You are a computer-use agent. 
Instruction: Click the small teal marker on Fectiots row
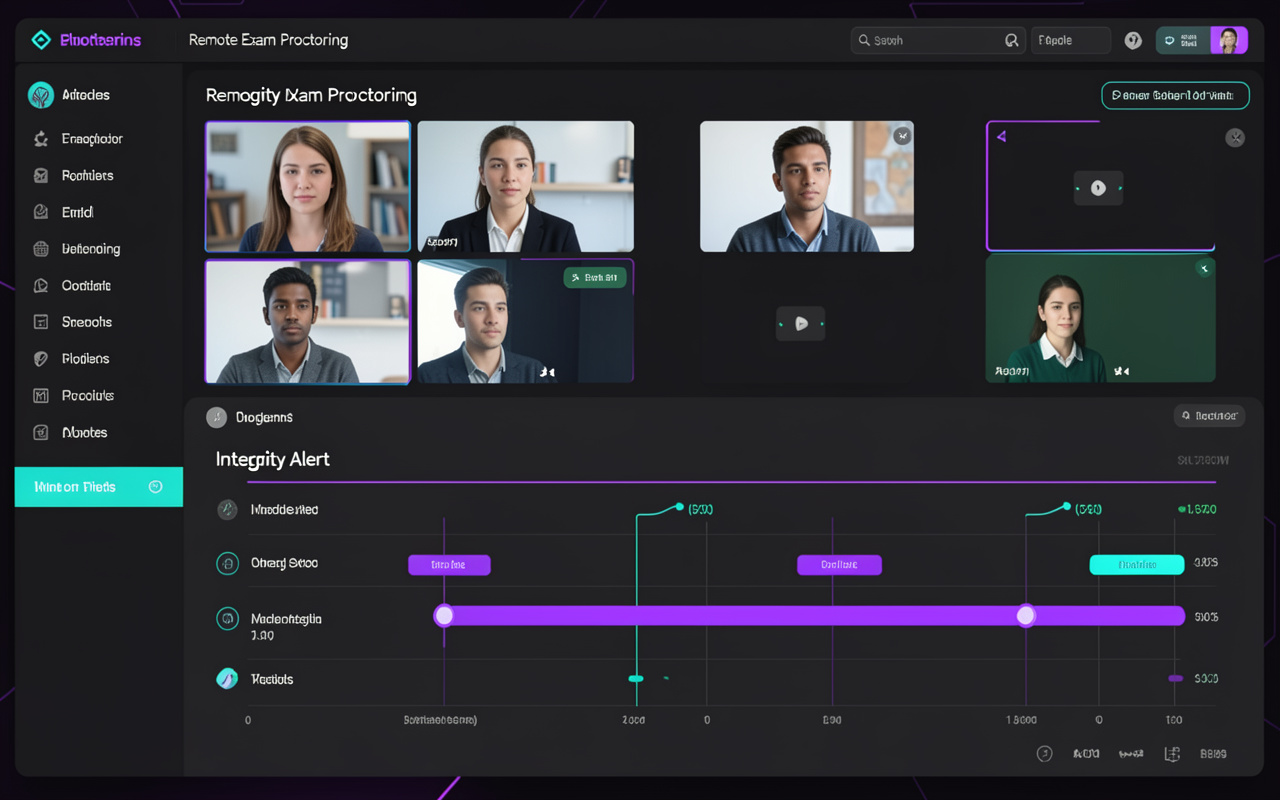[636, 679]
